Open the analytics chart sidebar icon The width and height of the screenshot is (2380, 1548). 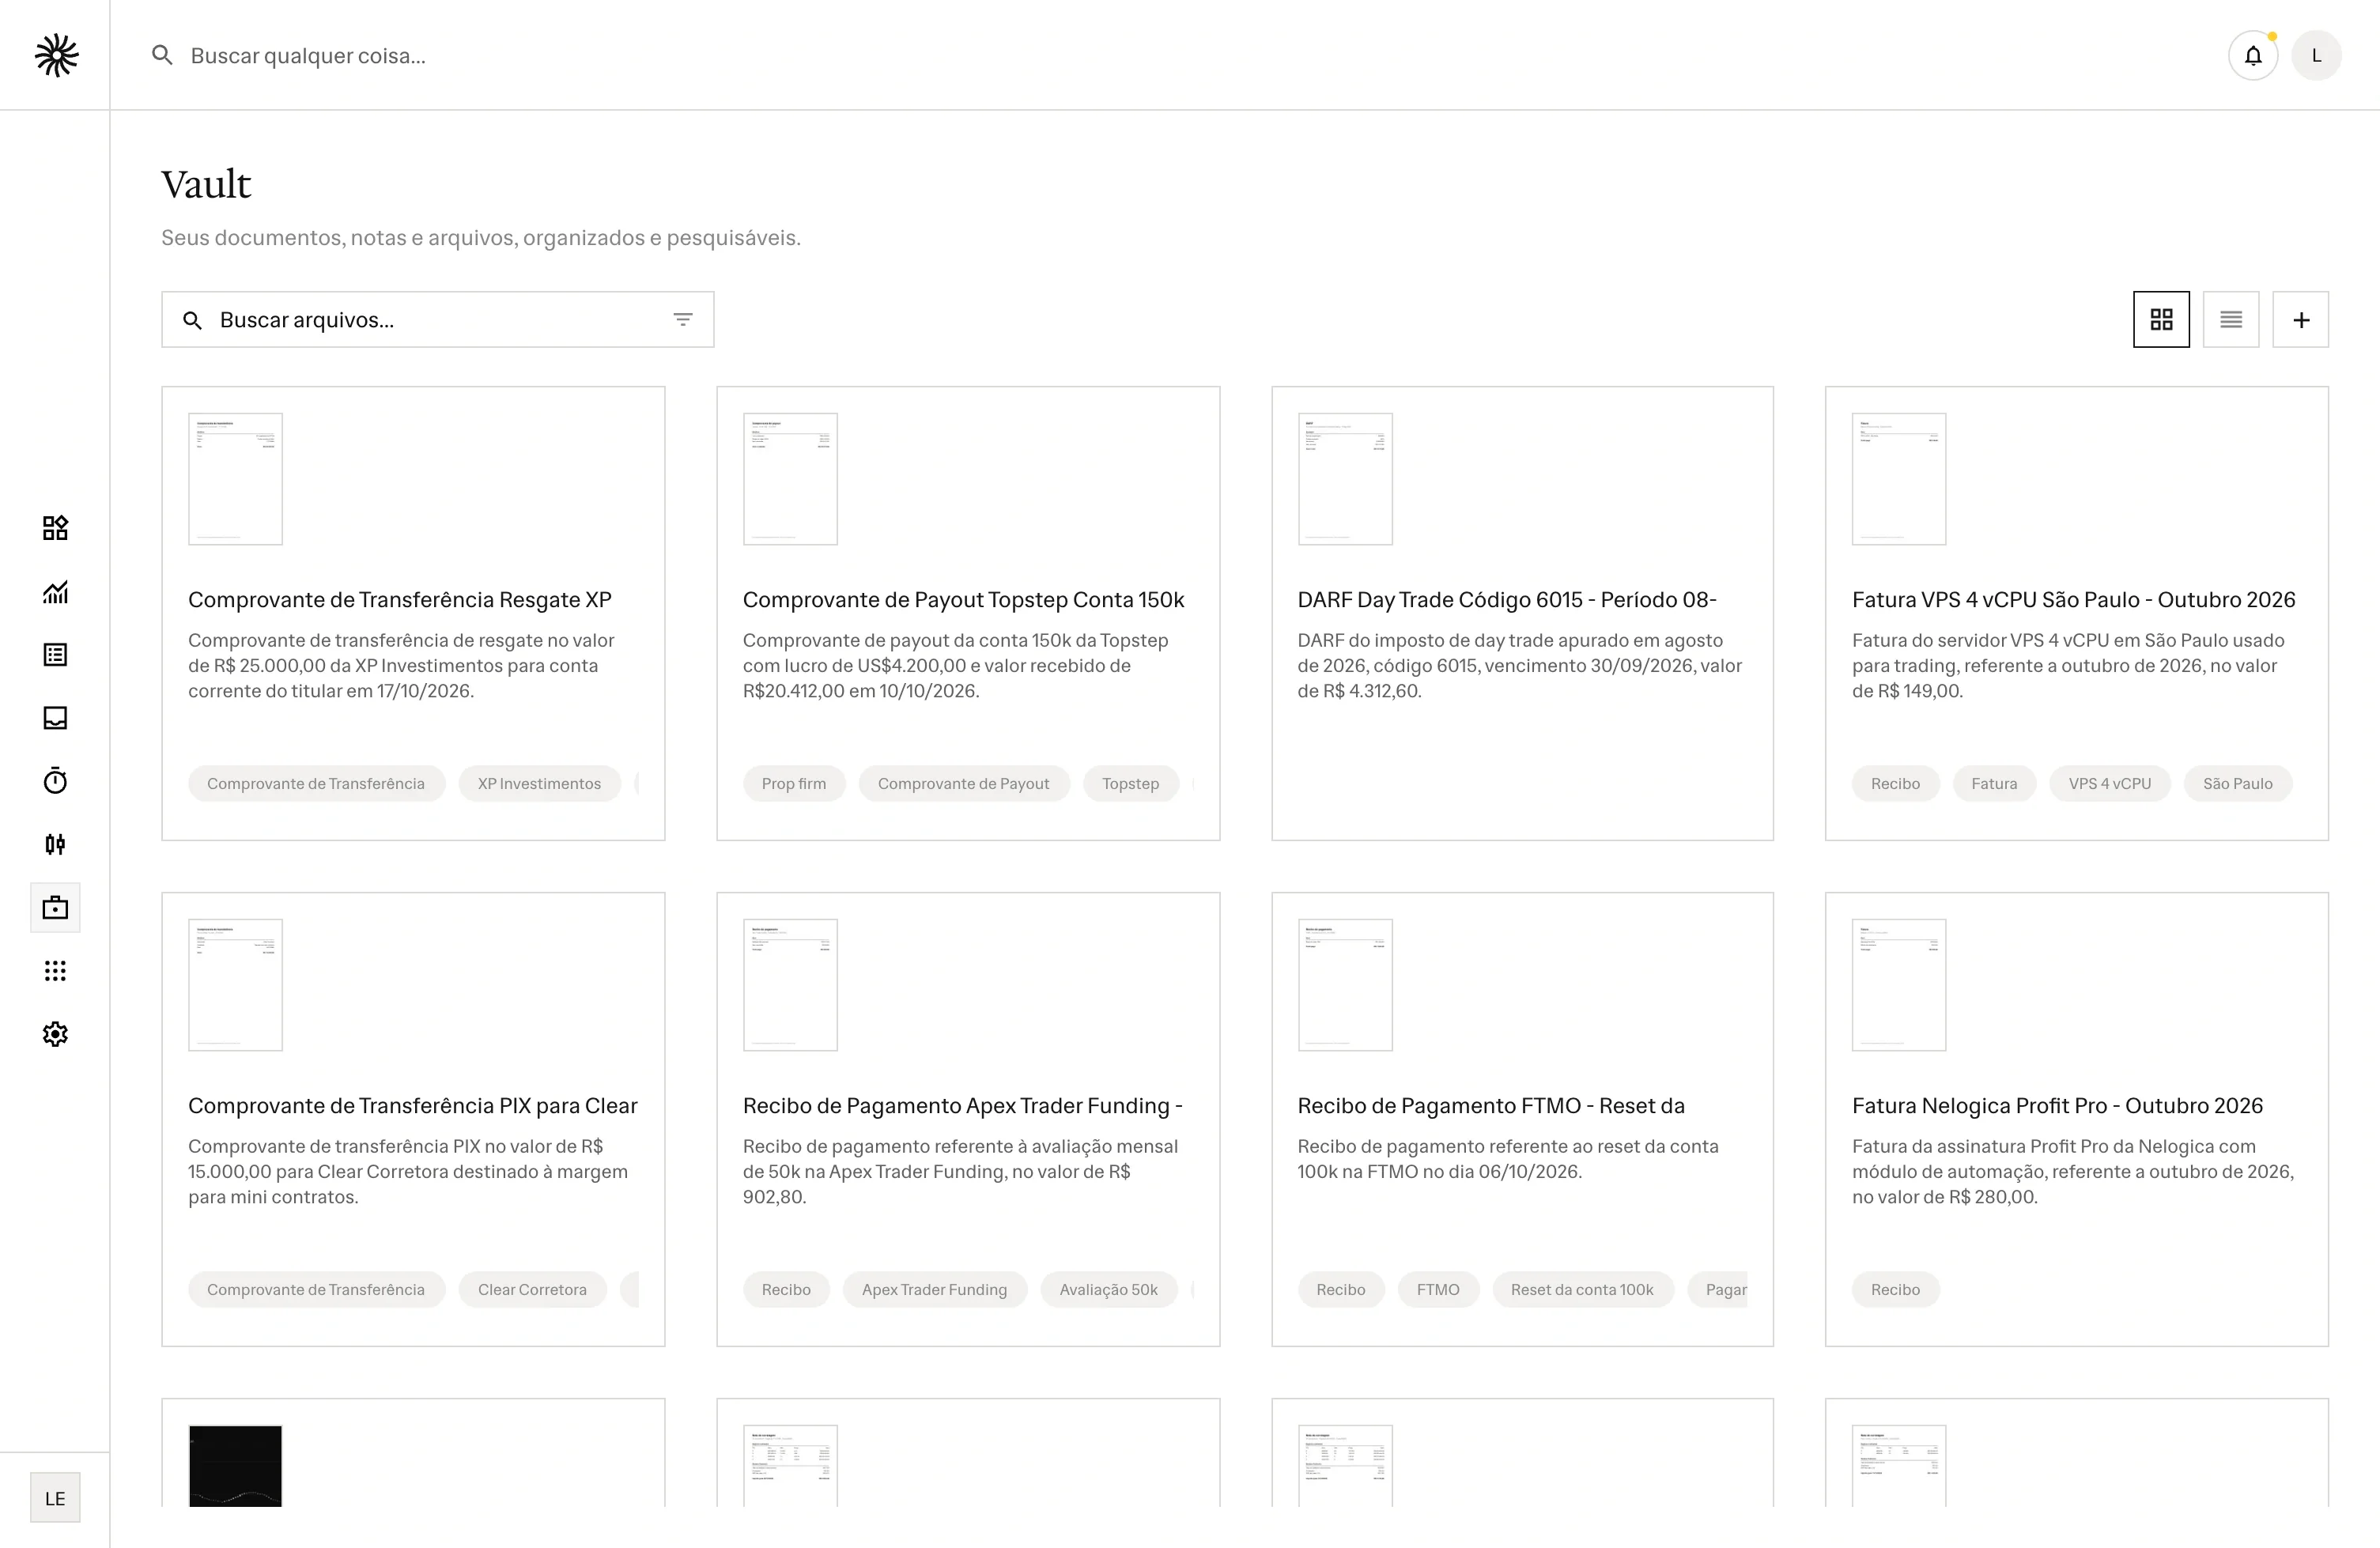click(x=55, y=591)
